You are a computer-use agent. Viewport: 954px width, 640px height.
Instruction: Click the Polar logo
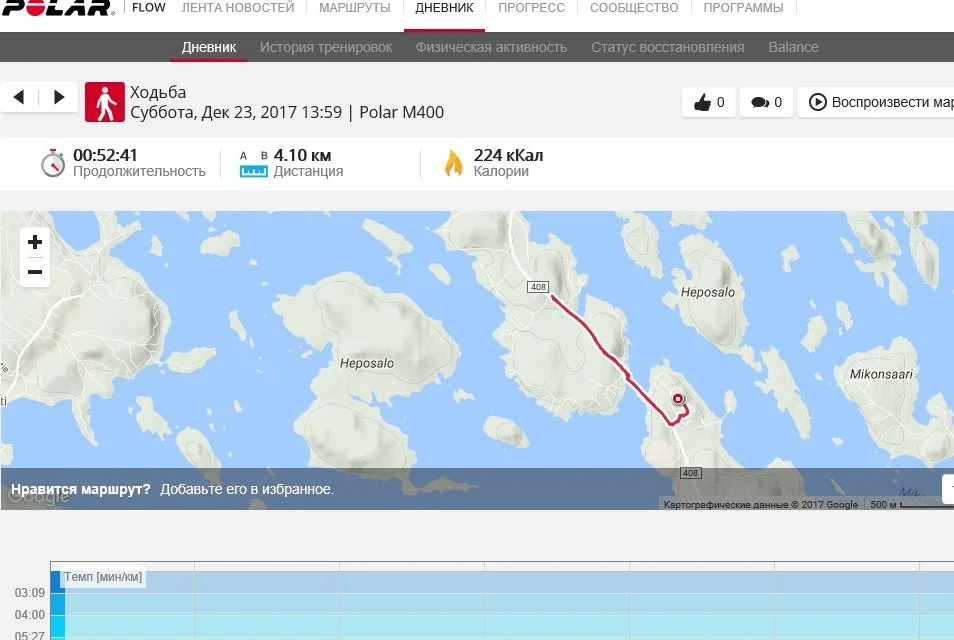pyautogui.click(x=57, y=7)
